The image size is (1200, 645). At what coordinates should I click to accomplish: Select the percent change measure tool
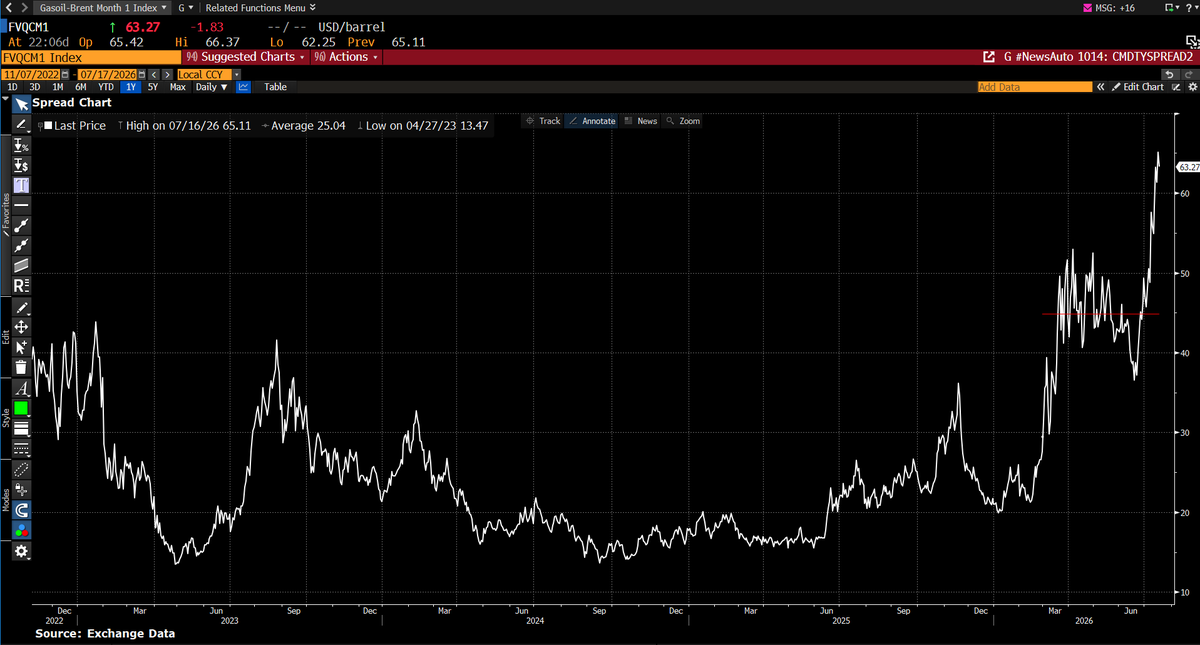coord(21,145)
